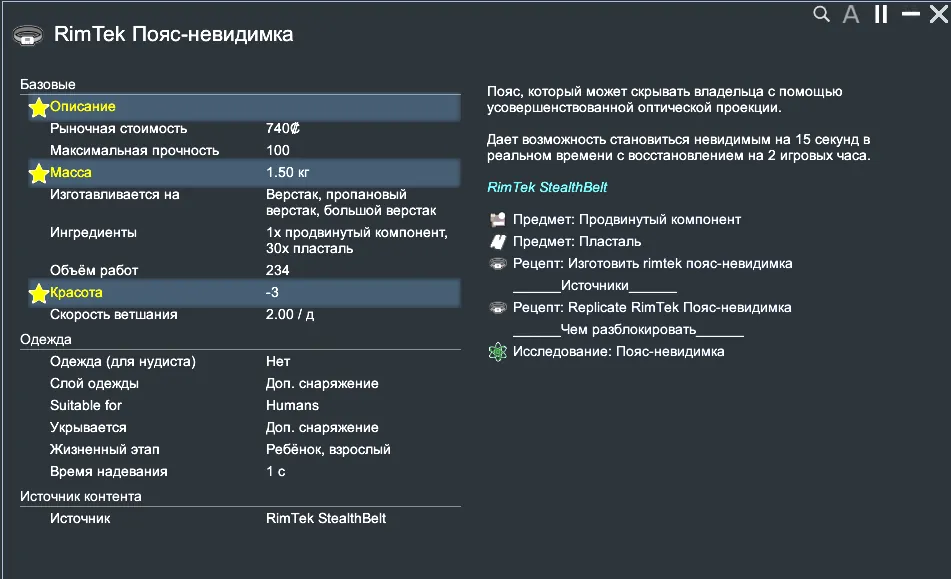Select the Слой одежды stat row
This screenshot has height=579, width=951.
click(240, 384)
